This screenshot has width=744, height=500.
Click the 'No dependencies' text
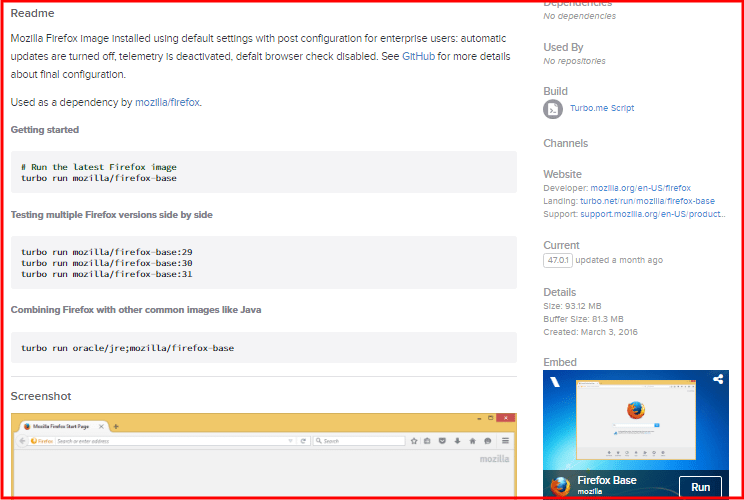tap(579, 16)
